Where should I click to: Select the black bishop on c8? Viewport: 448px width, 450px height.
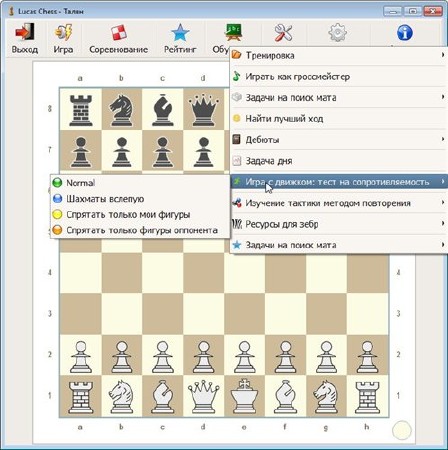tap(162, 110)
